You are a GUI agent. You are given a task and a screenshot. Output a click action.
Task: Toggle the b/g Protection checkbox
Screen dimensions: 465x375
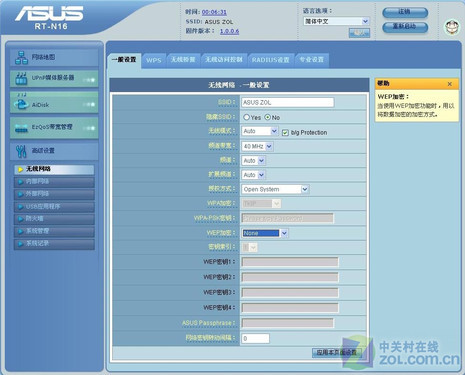pyautogui.click(x=285, y=133)
